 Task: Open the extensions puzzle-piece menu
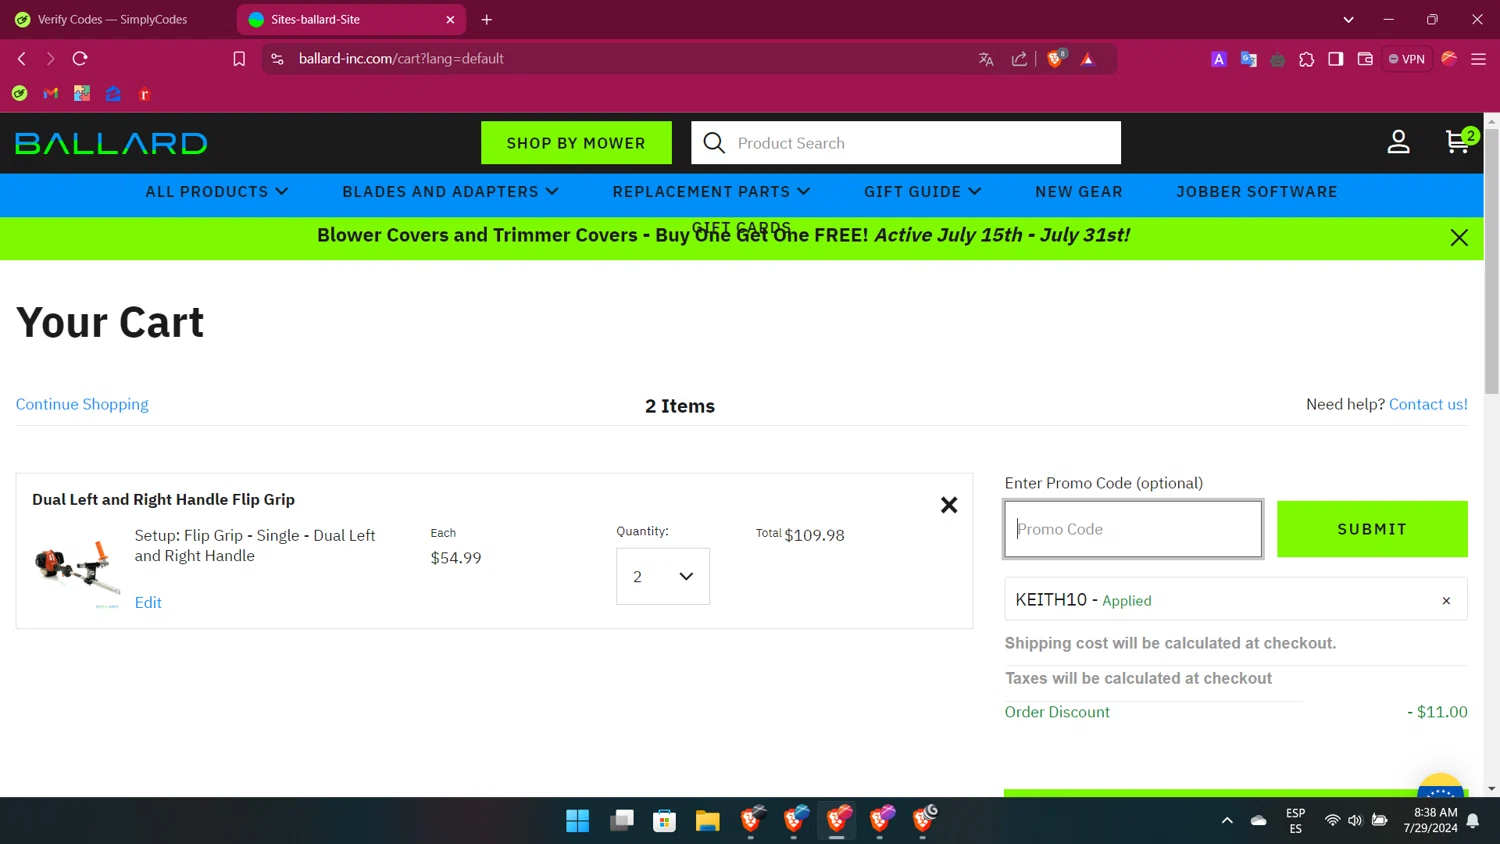click(x=1306, y=59)
